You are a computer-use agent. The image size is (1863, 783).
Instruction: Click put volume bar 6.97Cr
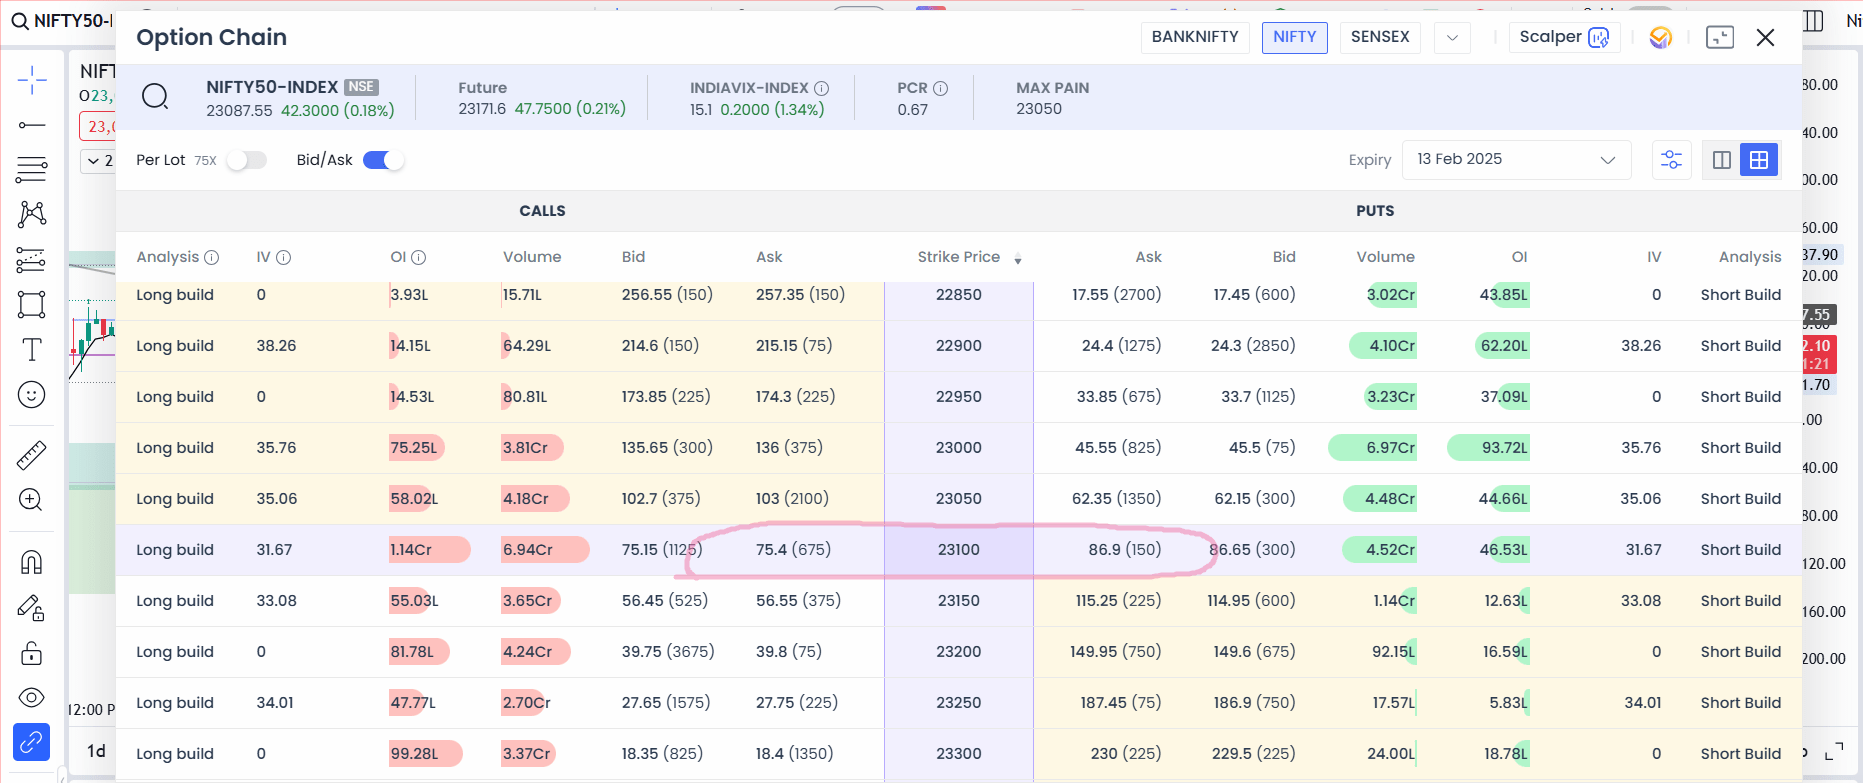pos(1373,448)
